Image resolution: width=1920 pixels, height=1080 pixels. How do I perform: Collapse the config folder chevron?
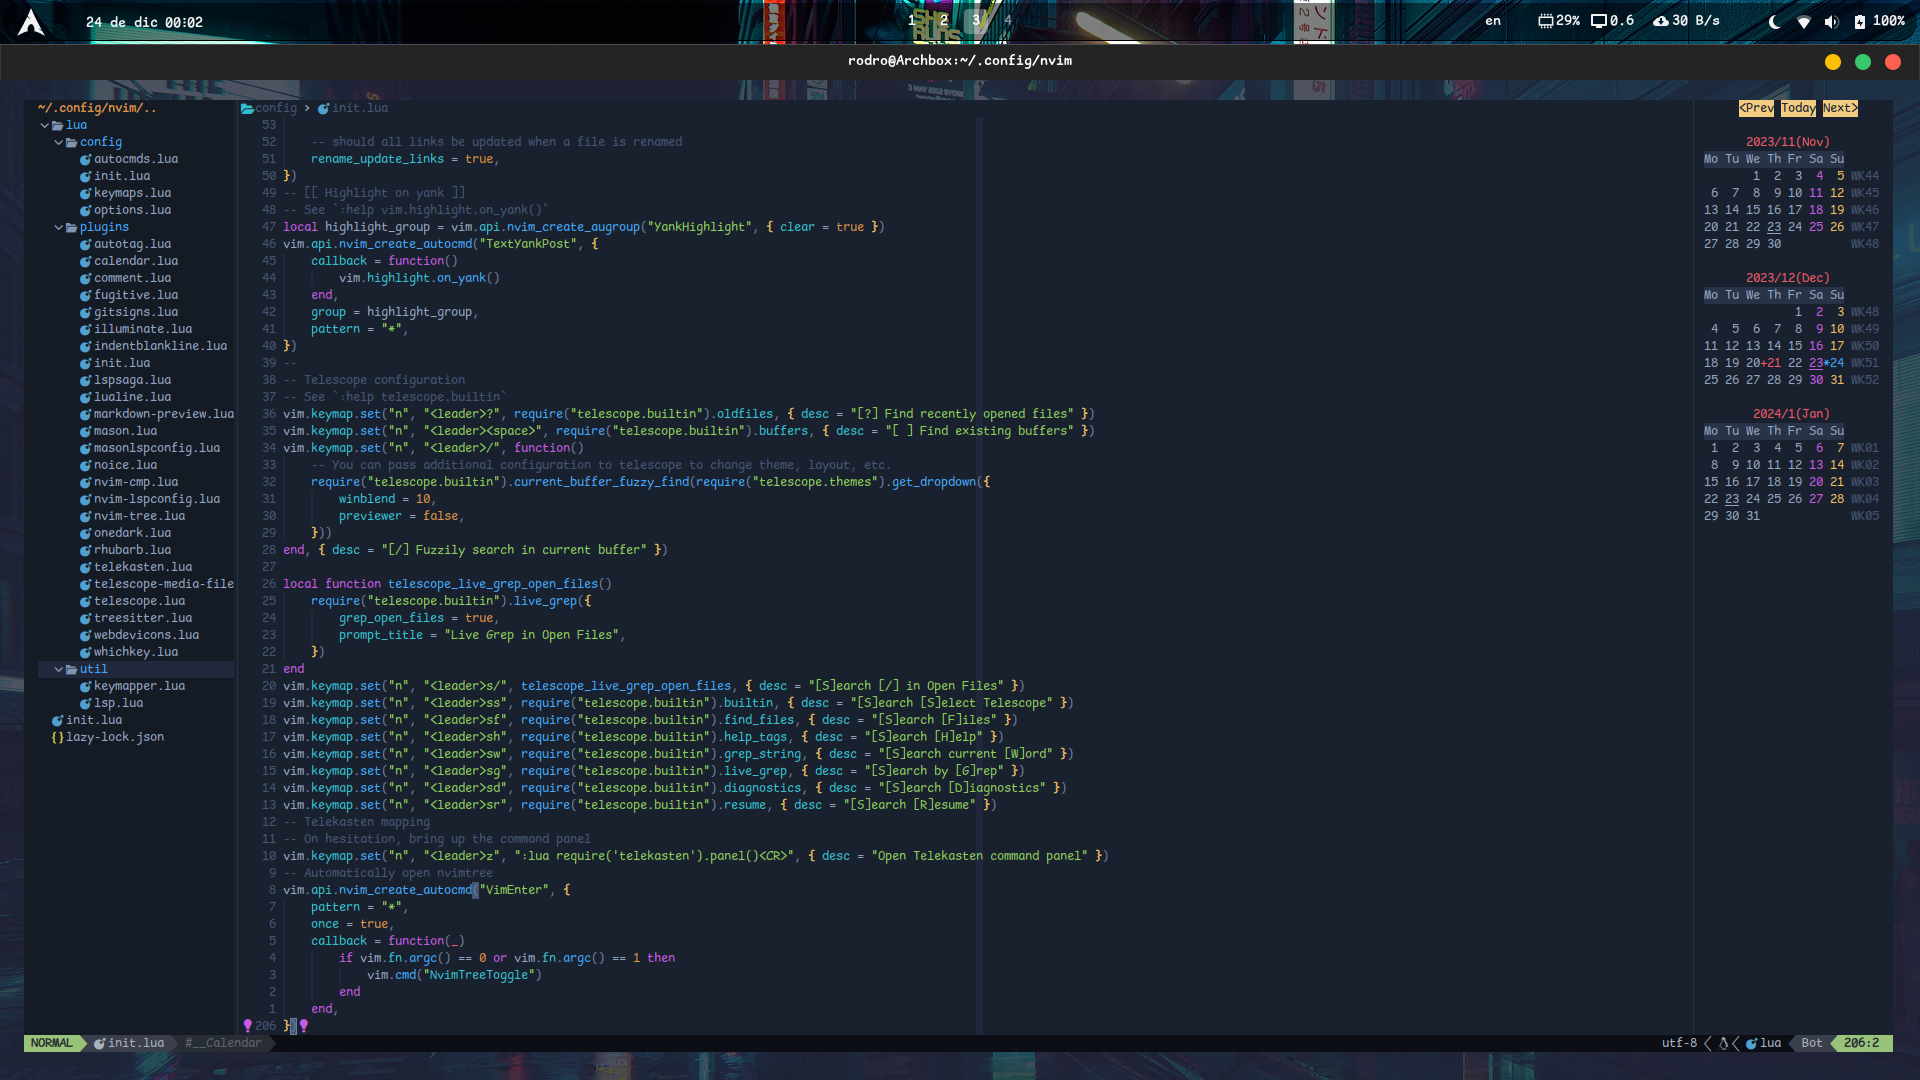pyautogui.click(x=58, y=142)
